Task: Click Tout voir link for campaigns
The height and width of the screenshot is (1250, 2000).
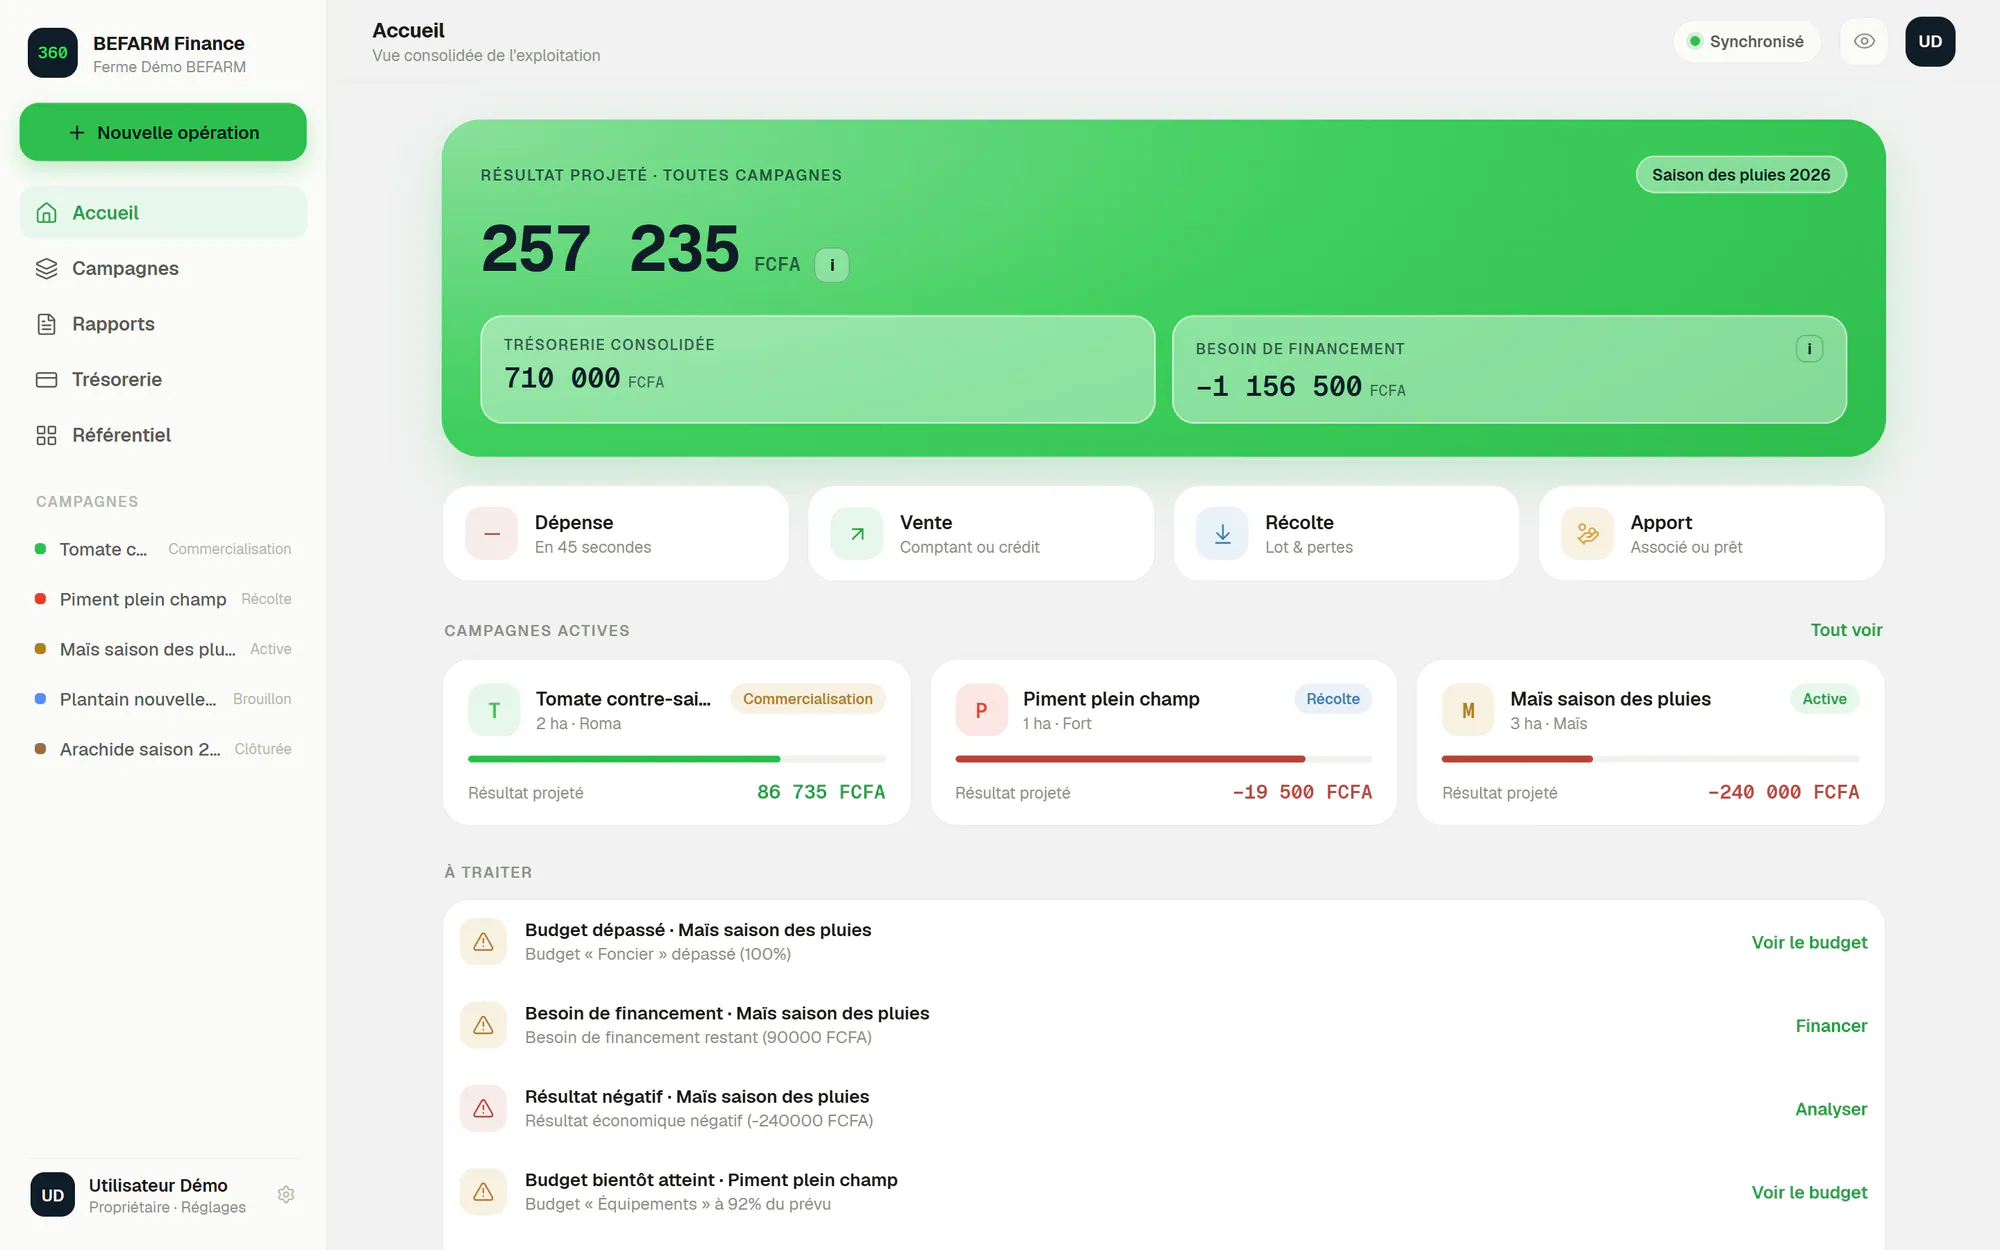Action: click(x=1846, y=630)
